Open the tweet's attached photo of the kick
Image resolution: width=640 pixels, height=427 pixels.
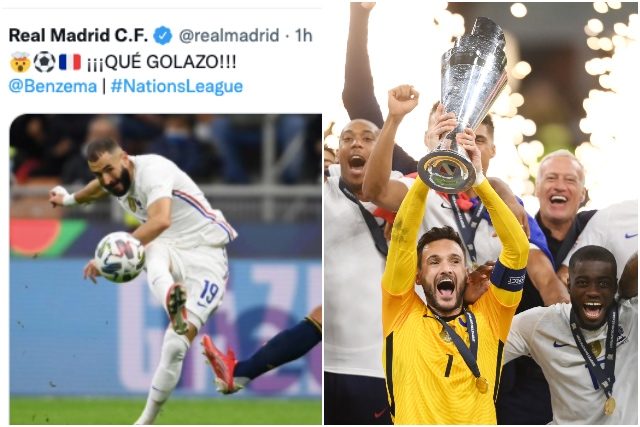pos(165,269)
